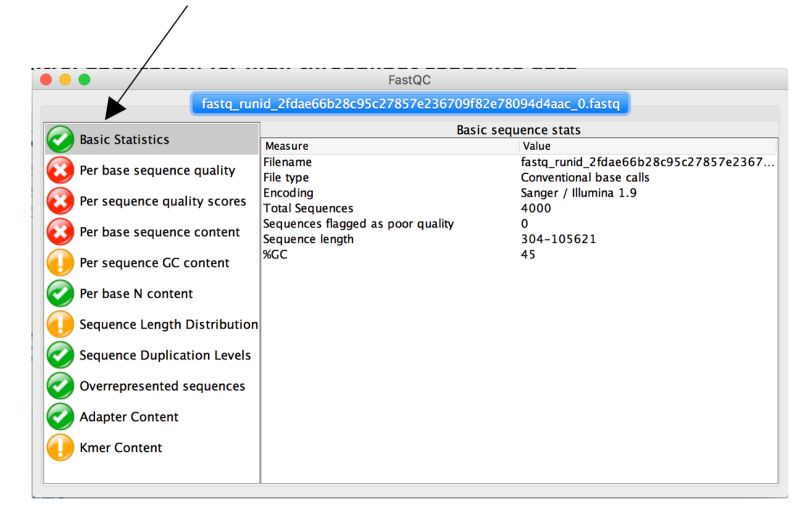Click the Encoding row label
The height and width of the screenshot is (512, 800).
[x=288, y=193]
